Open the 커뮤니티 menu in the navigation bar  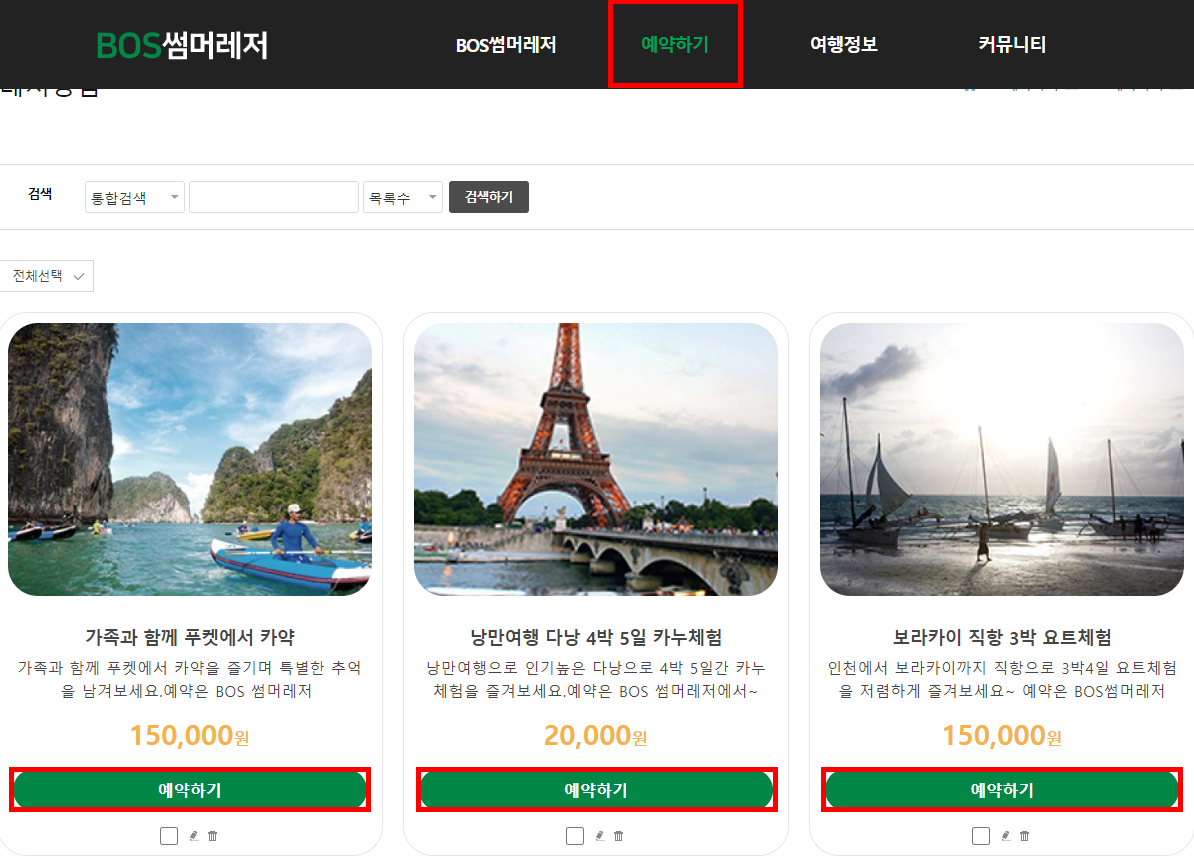[1012, 45]
